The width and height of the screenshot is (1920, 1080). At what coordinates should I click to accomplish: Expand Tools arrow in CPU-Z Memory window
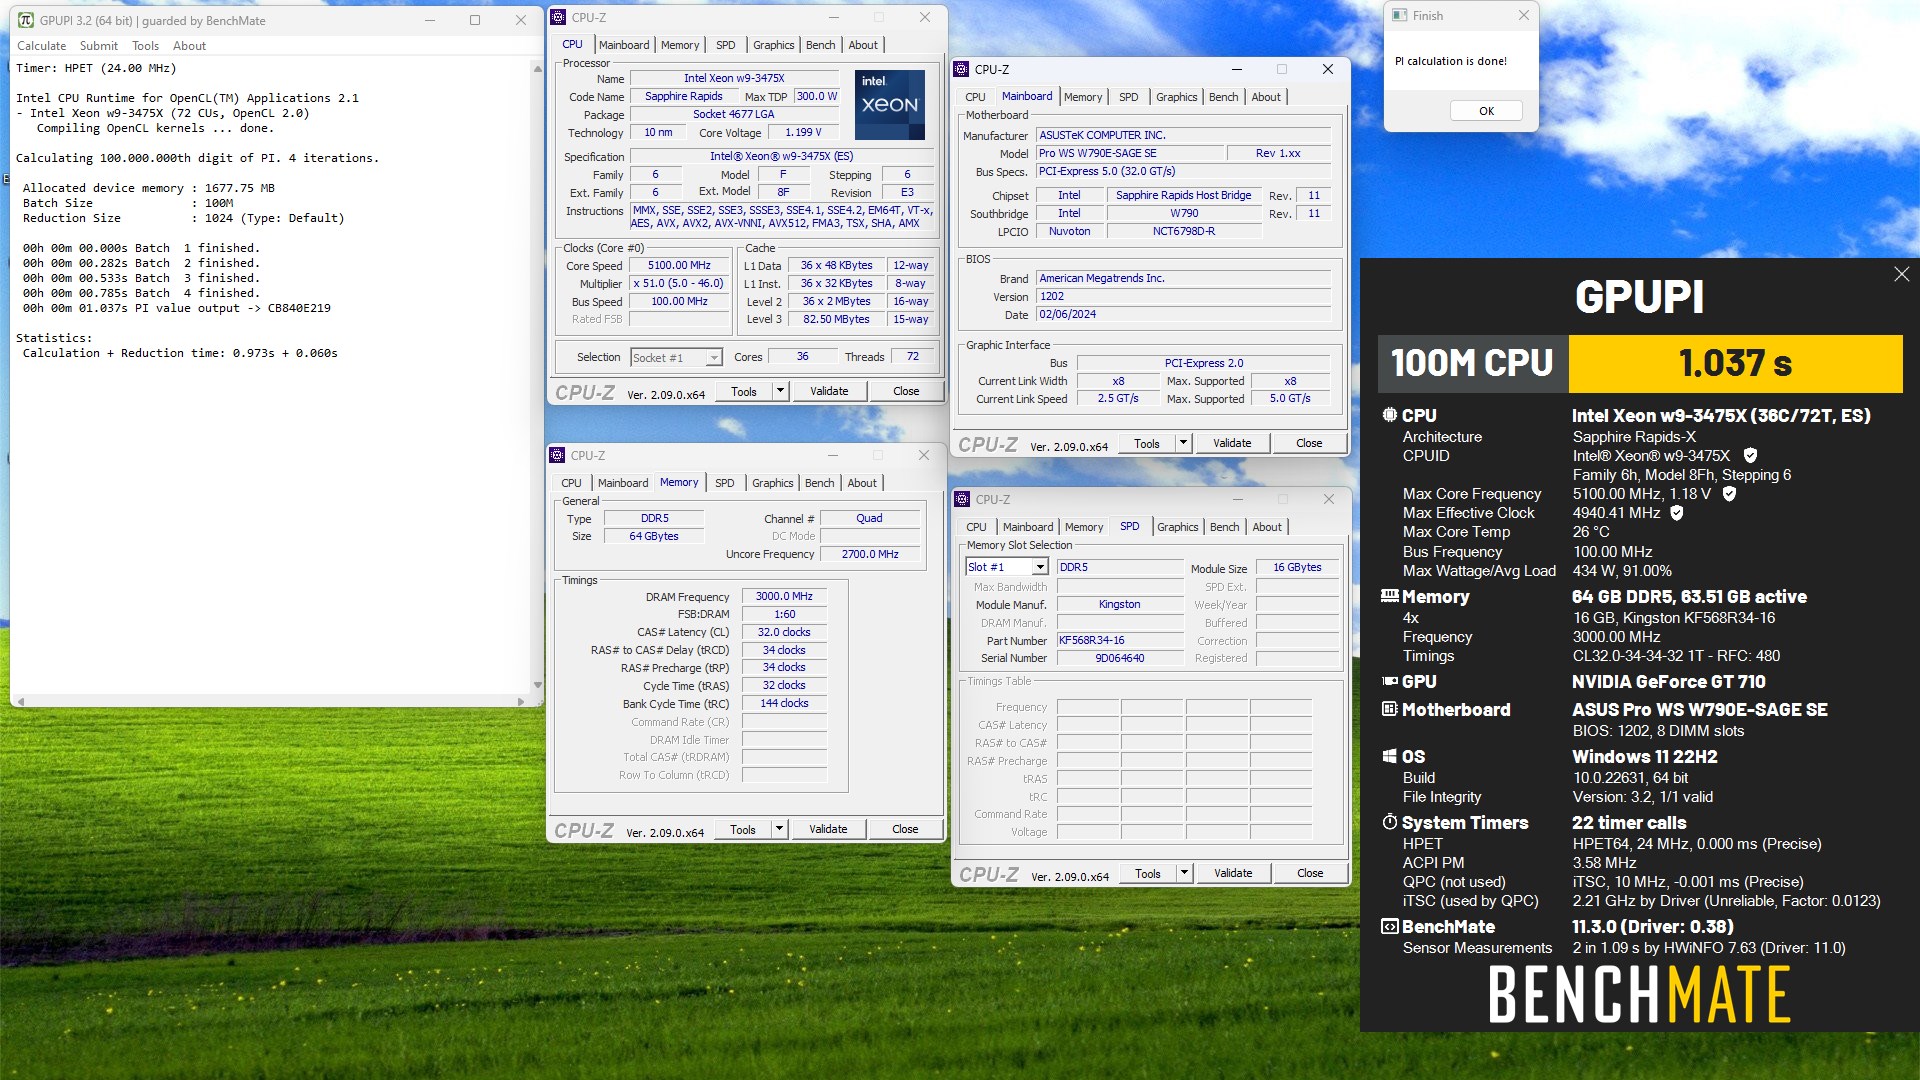(x=779, y=829)
